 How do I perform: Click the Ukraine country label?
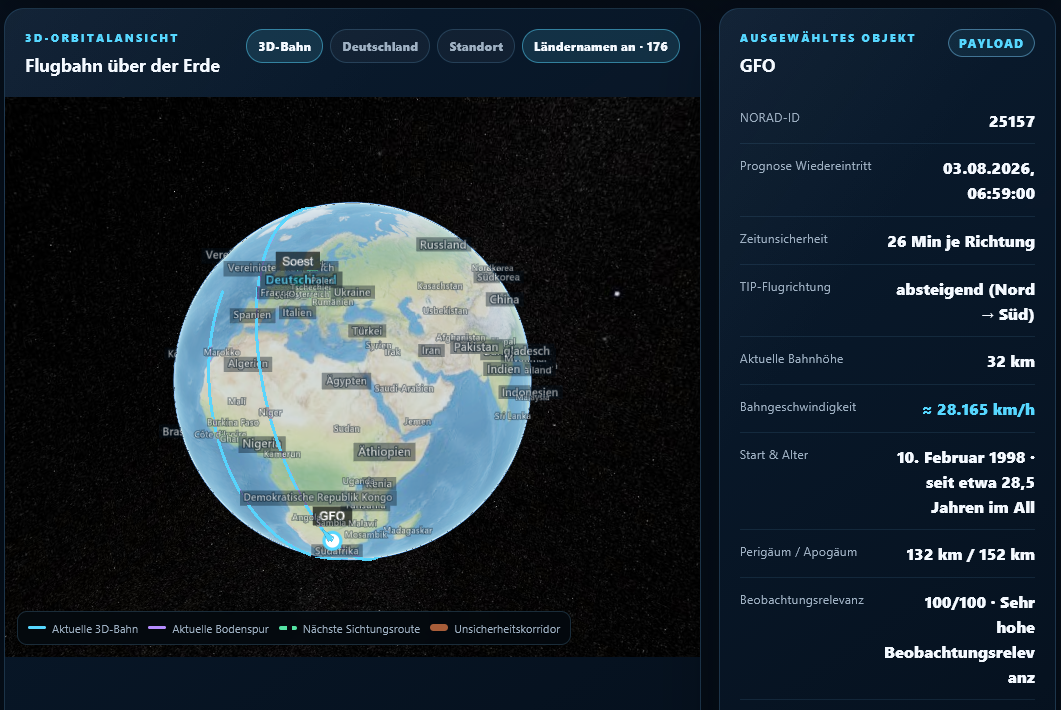pyautogui.click(x=352, y=292)
